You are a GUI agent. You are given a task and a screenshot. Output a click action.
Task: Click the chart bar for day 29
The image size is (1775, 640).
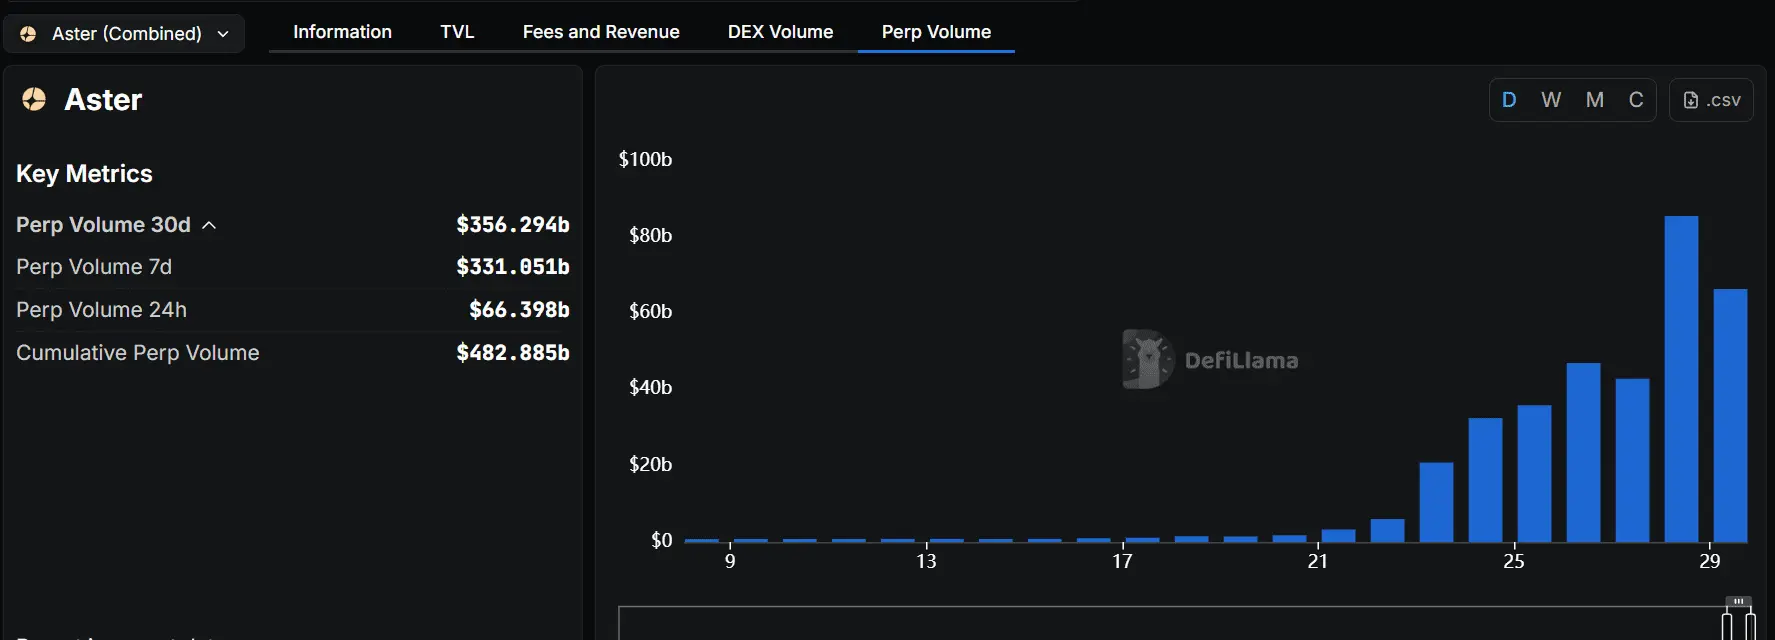click(x=1730, y=415)
